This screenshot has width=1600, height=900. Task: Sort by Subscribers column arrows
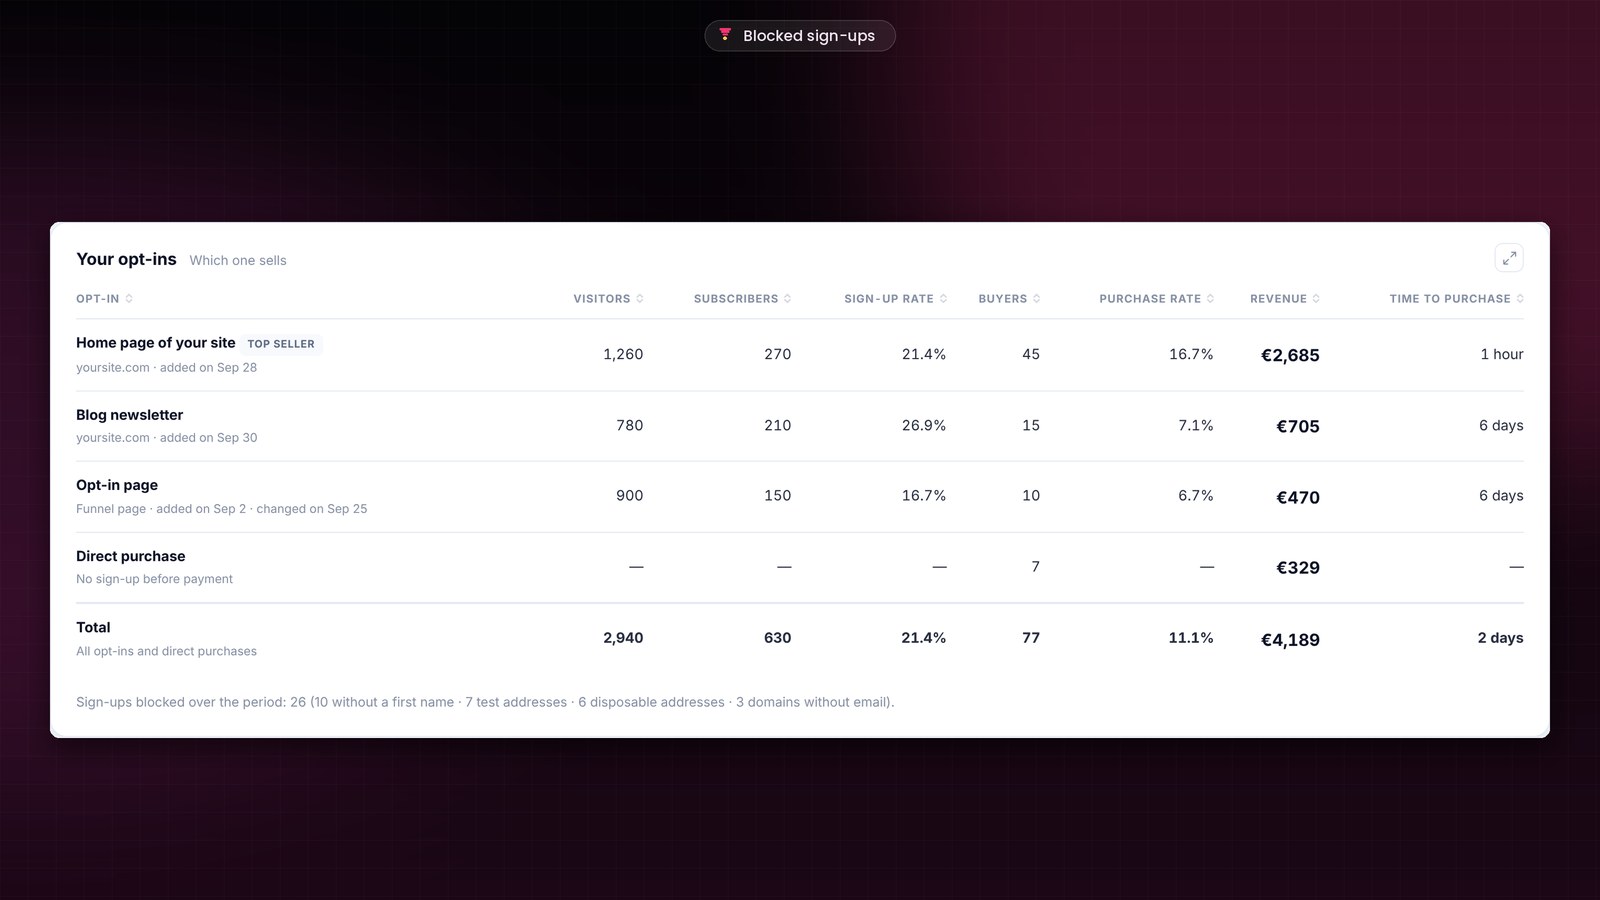click(x=788, y=299)
